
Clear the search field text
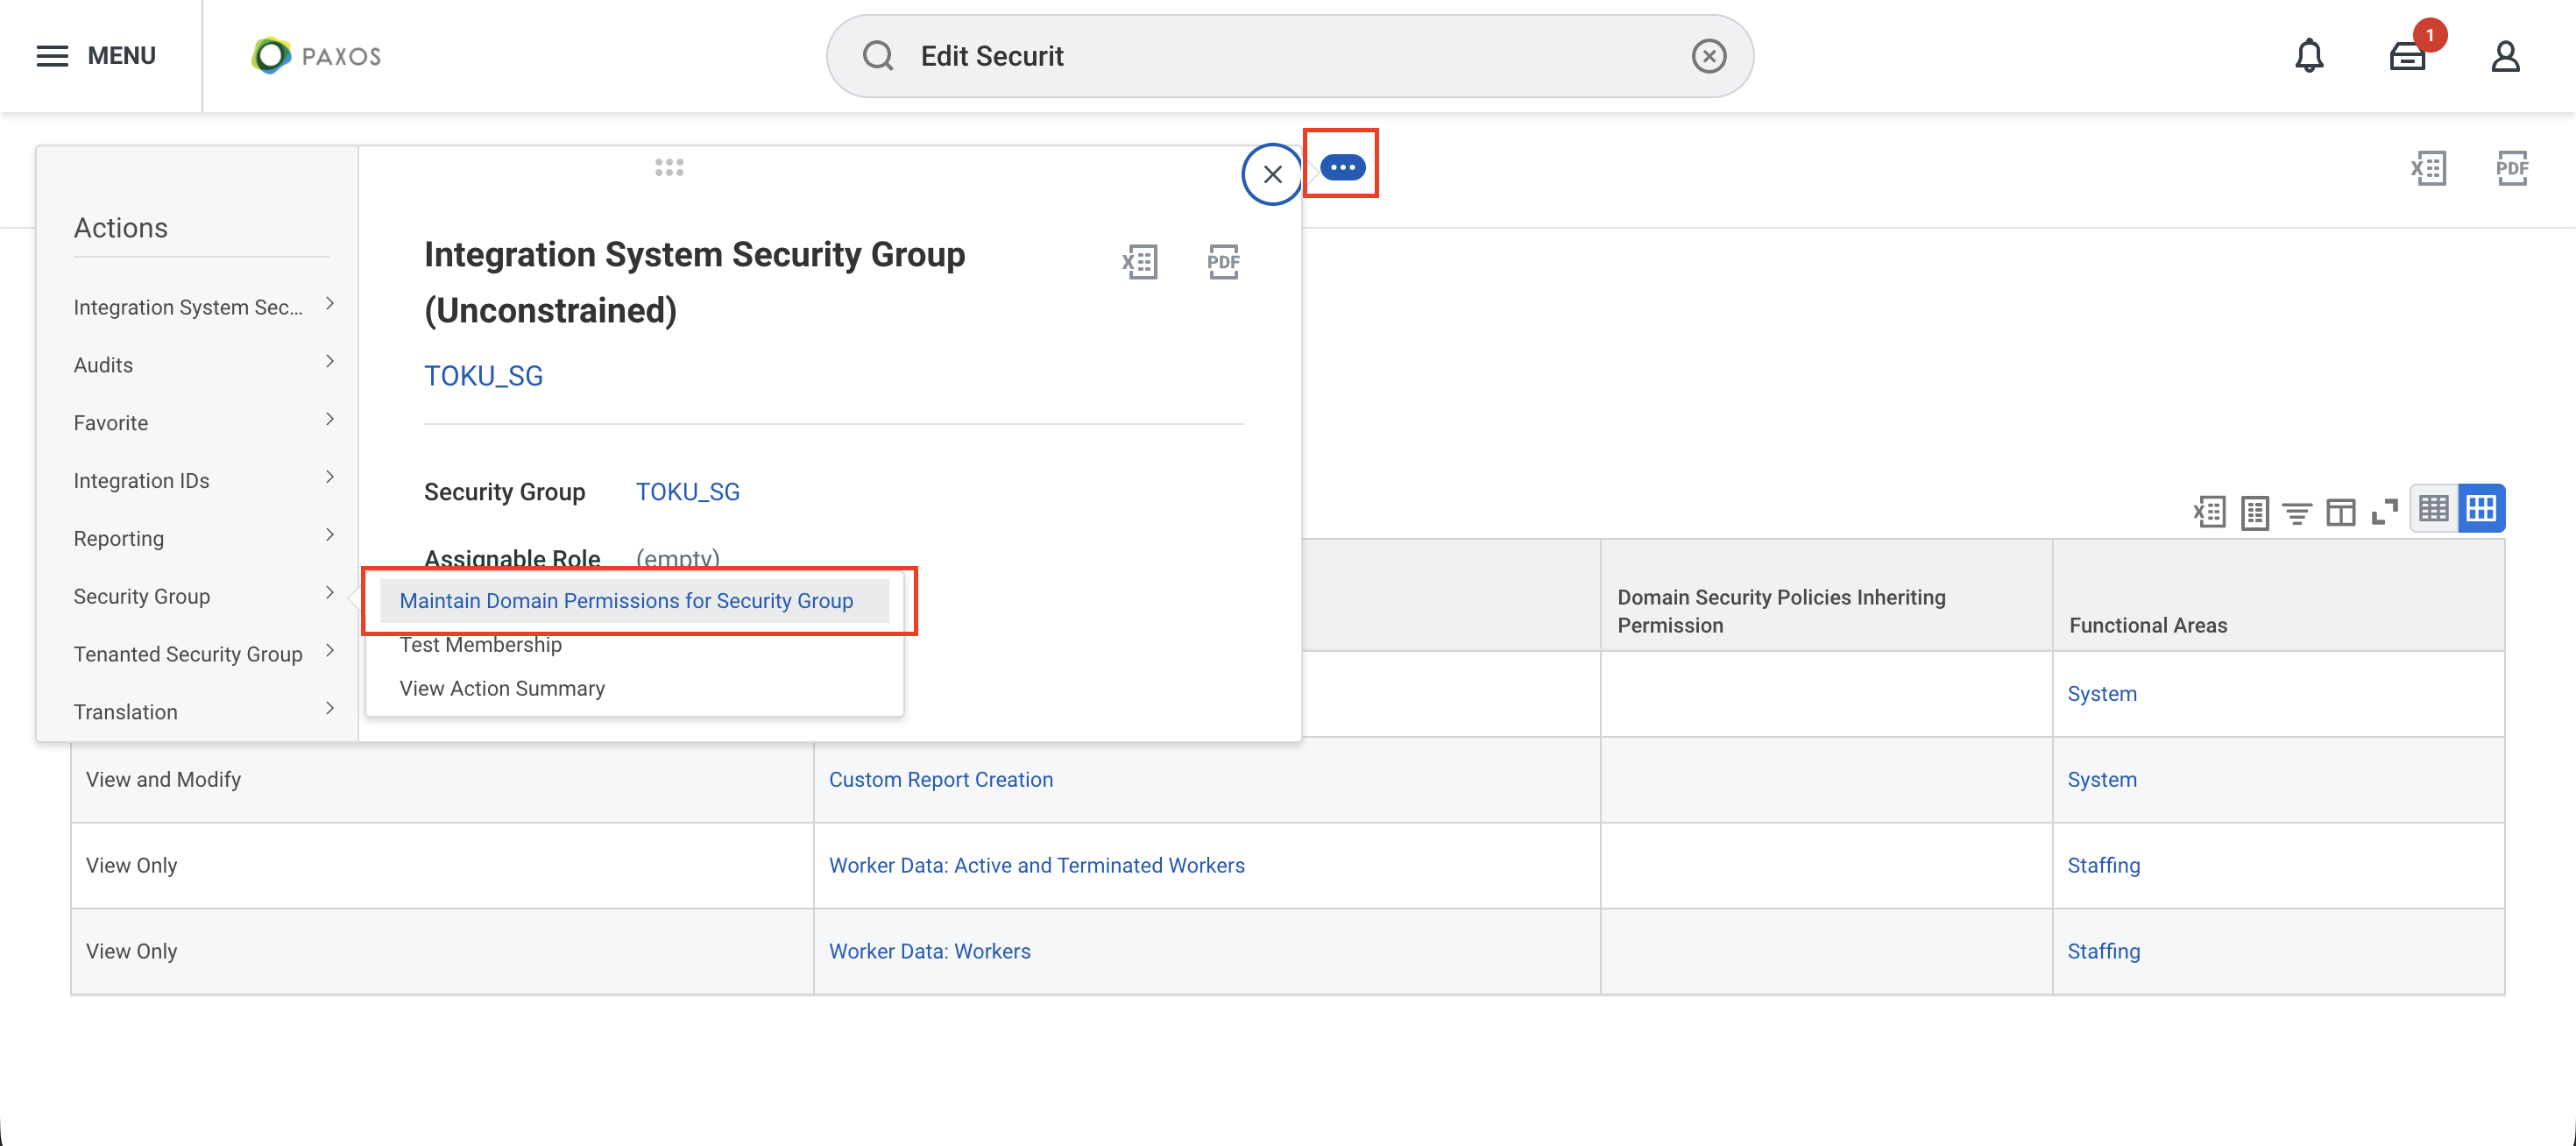point(1708,56)
